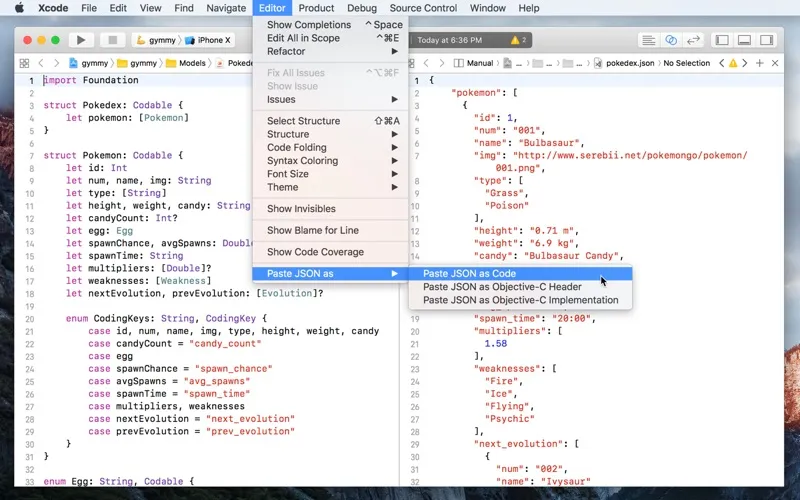Open the Navigate menu
This screenshot has height=500, width=800.
[x=226, y=8]
